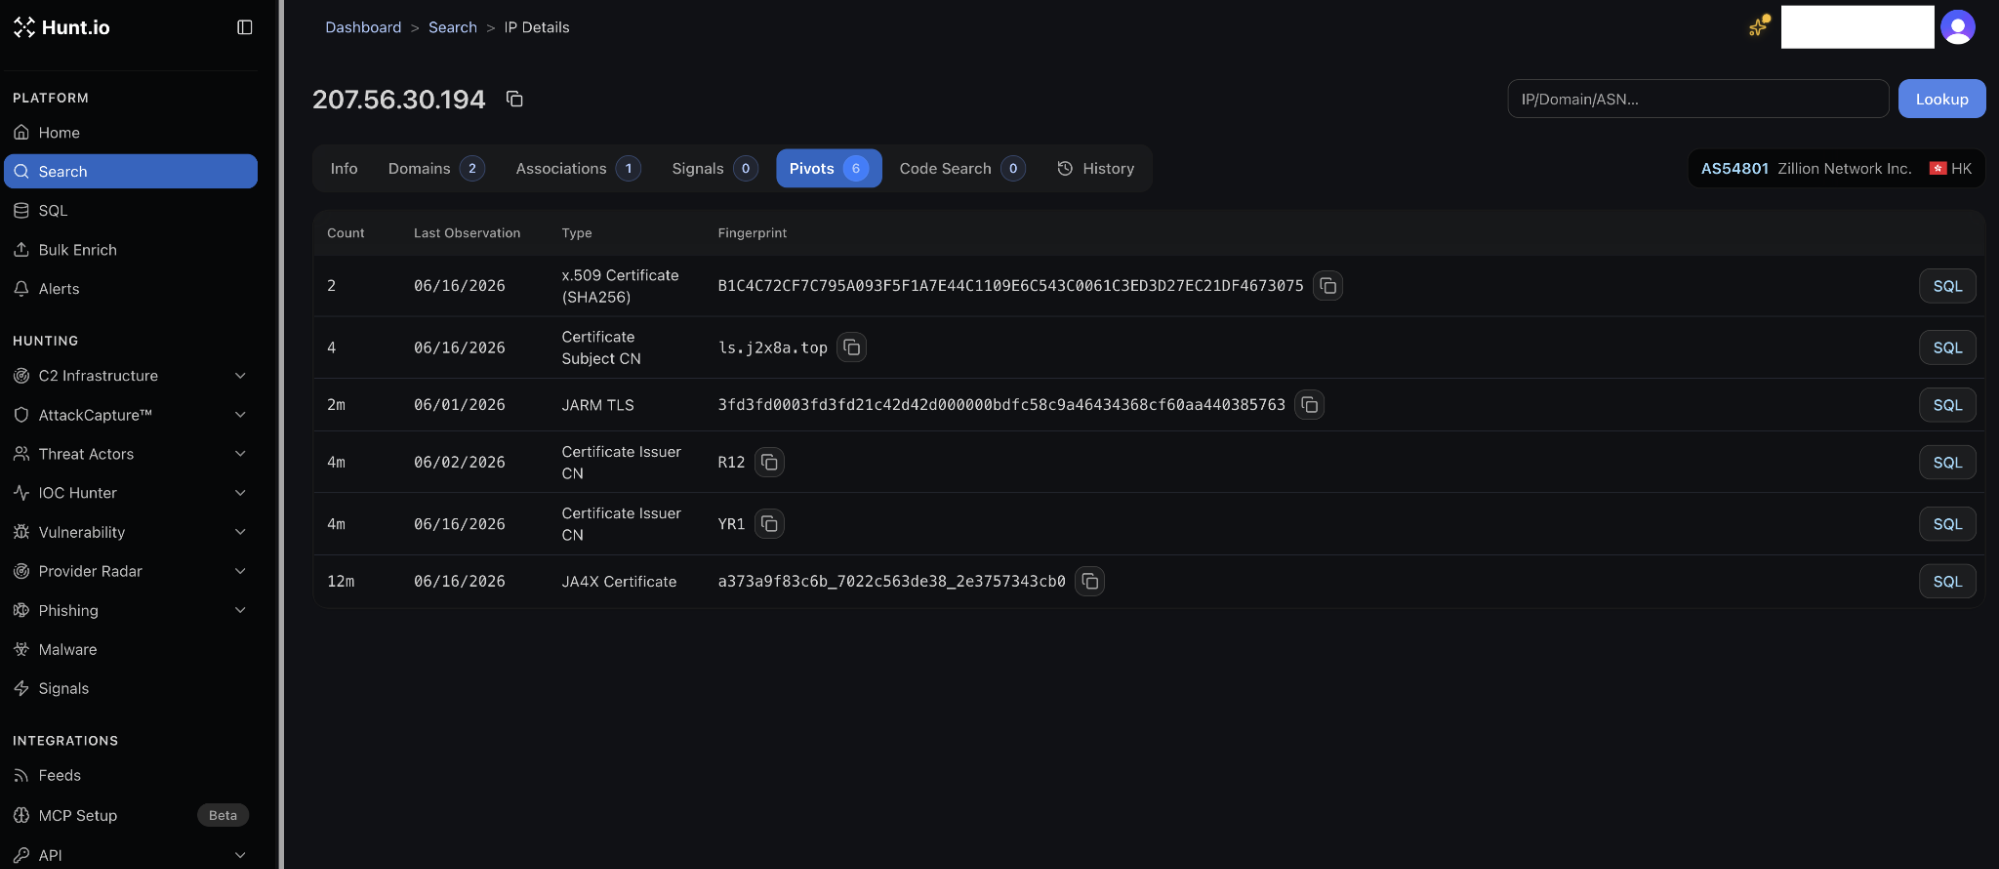Open Bulk Enrich in the sidebar
1999x869 pixels.
point(130,249)
